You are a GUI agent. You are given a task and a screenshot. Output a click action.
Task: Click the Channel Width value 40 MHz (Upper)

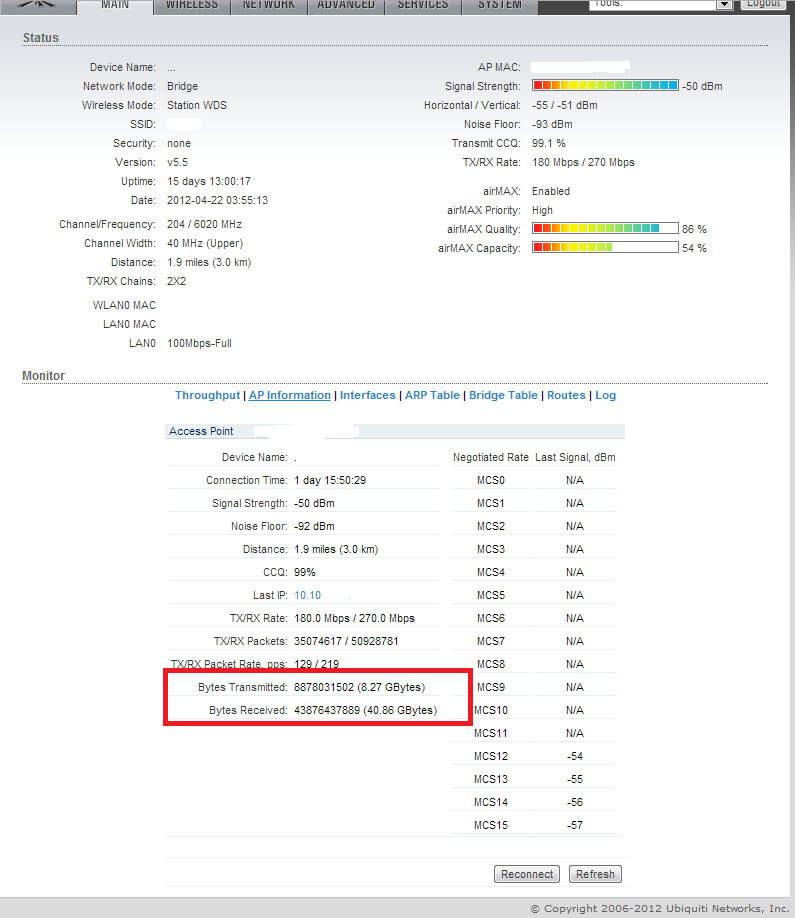[x=205, y=243]
